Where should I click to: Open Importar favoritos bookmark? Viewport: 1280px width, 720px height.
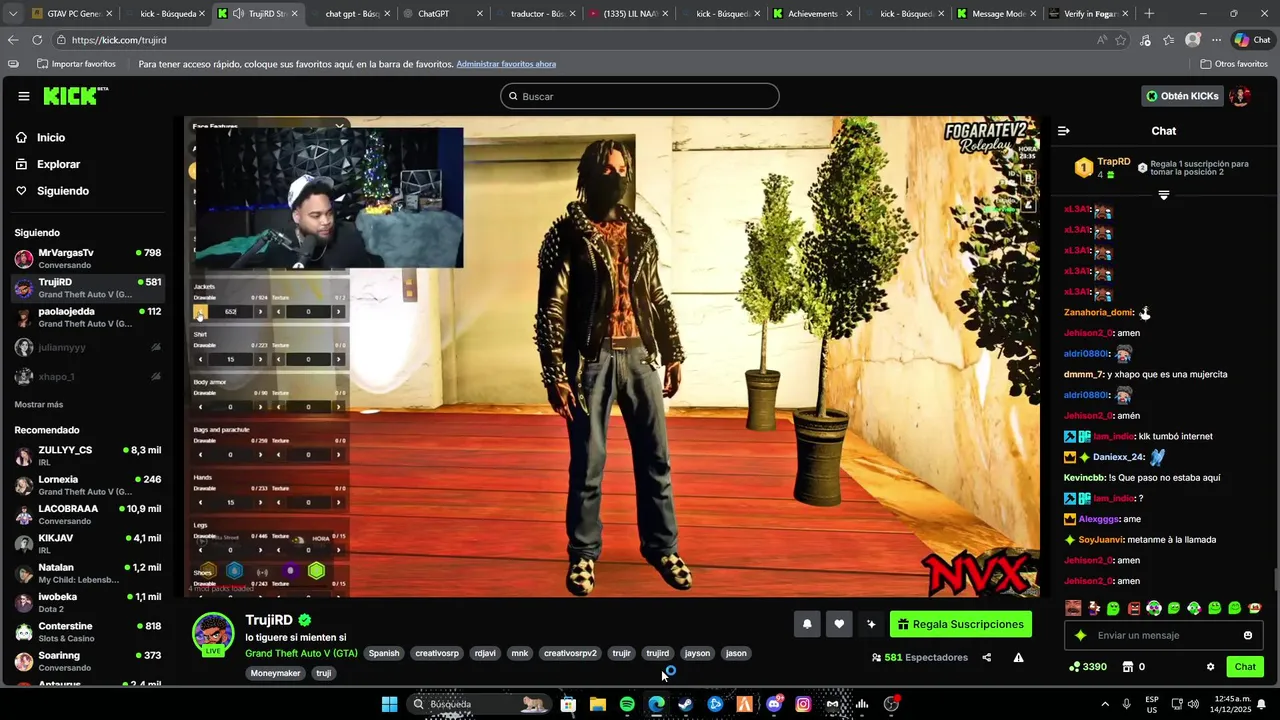coord(76,64)
